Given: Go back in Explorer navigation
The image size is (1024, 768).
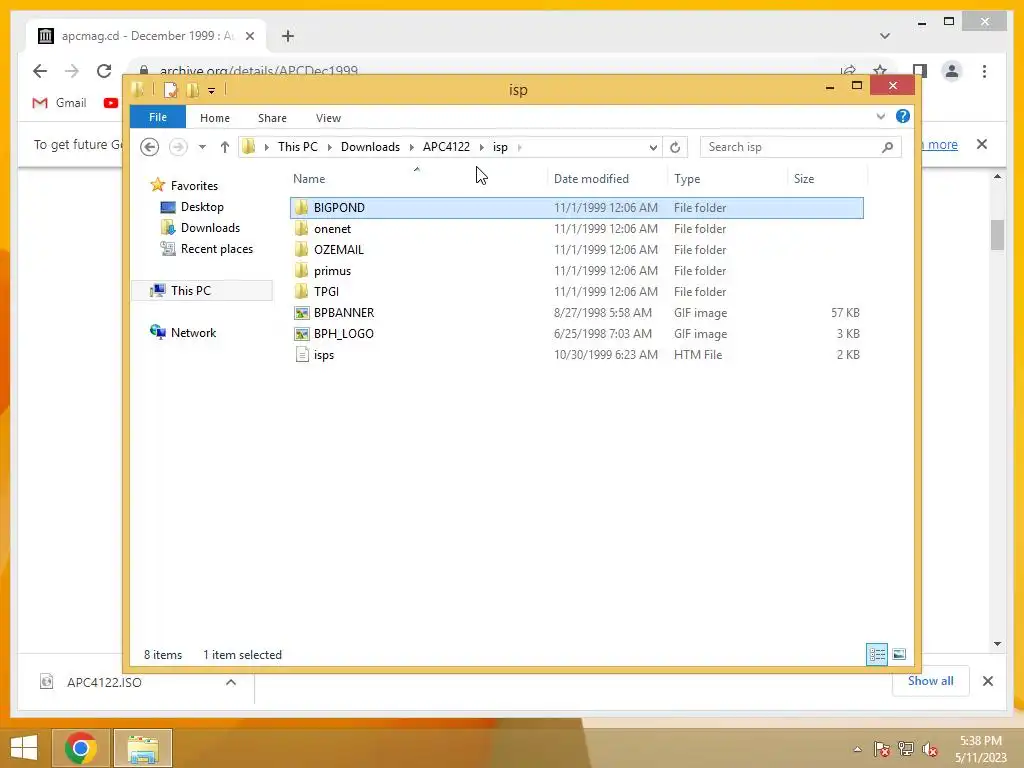Looking at the screenshot, I should click(150, 147).
